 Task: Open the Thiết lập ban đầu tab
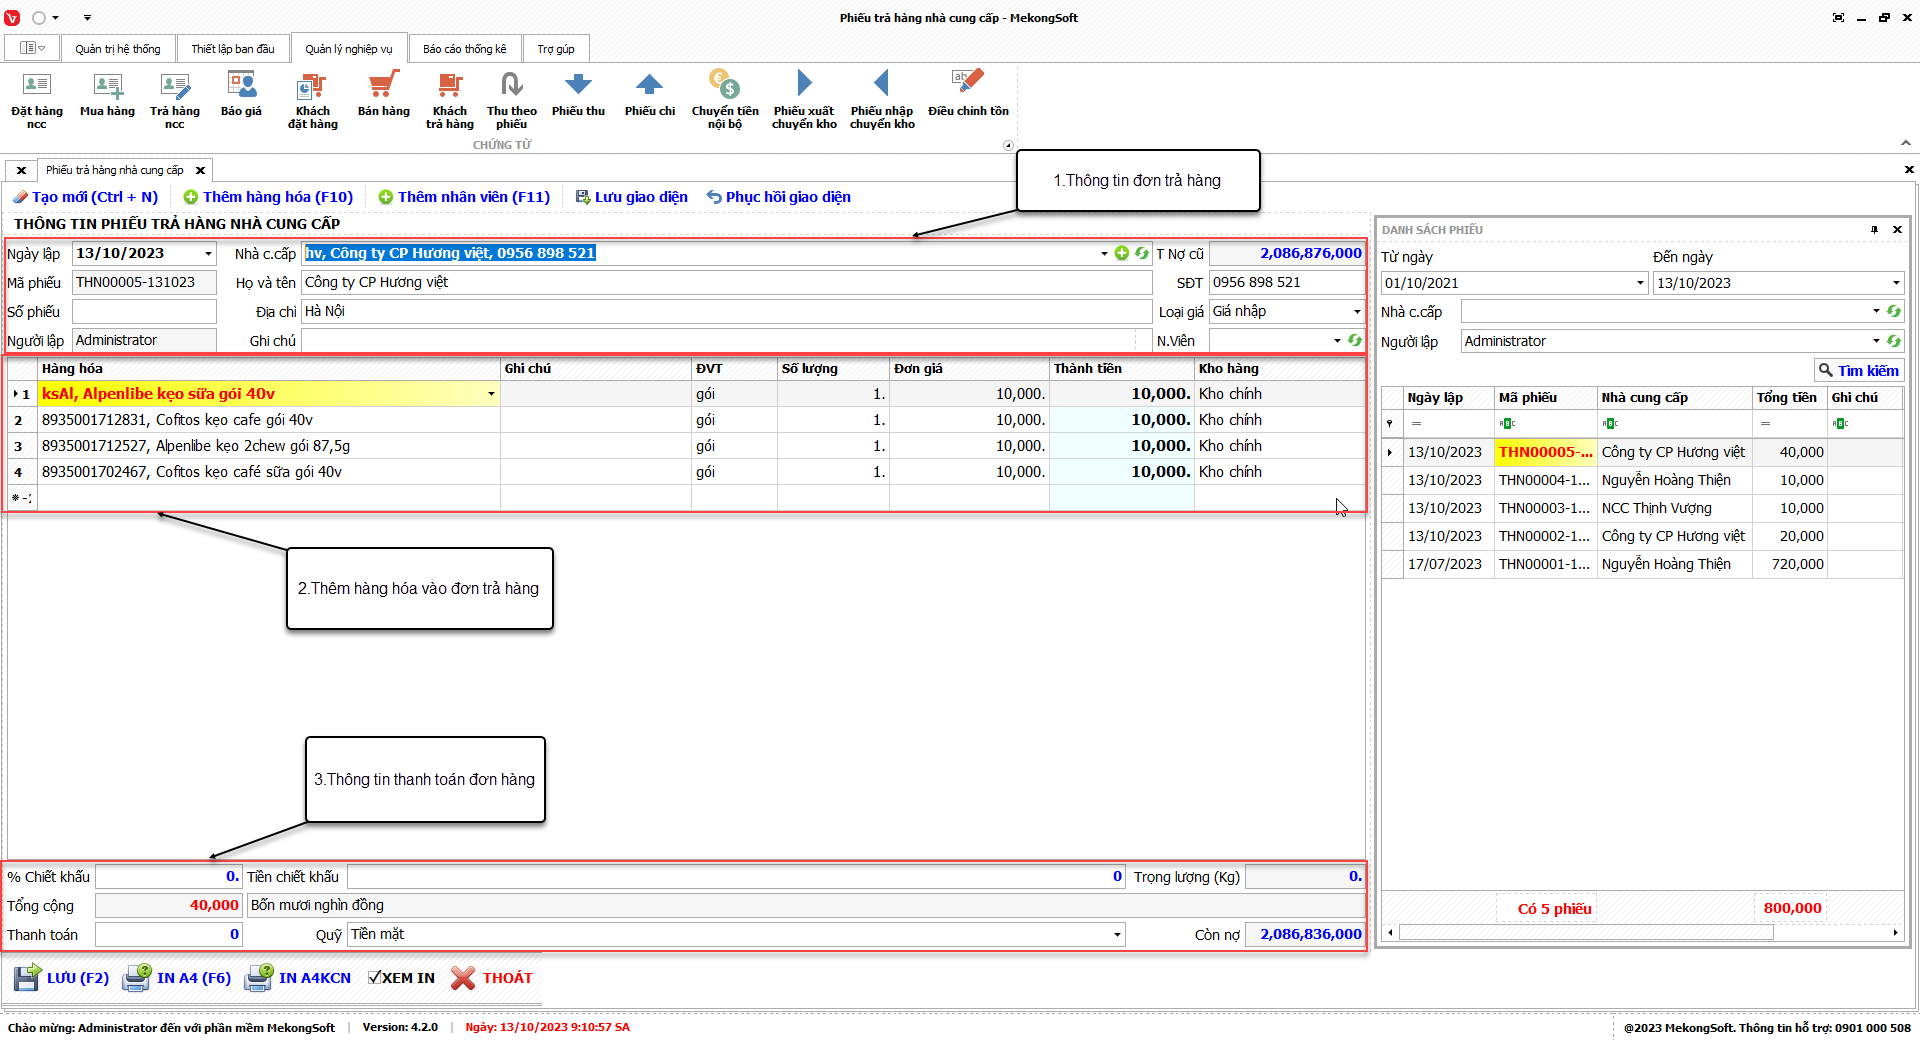232,49
